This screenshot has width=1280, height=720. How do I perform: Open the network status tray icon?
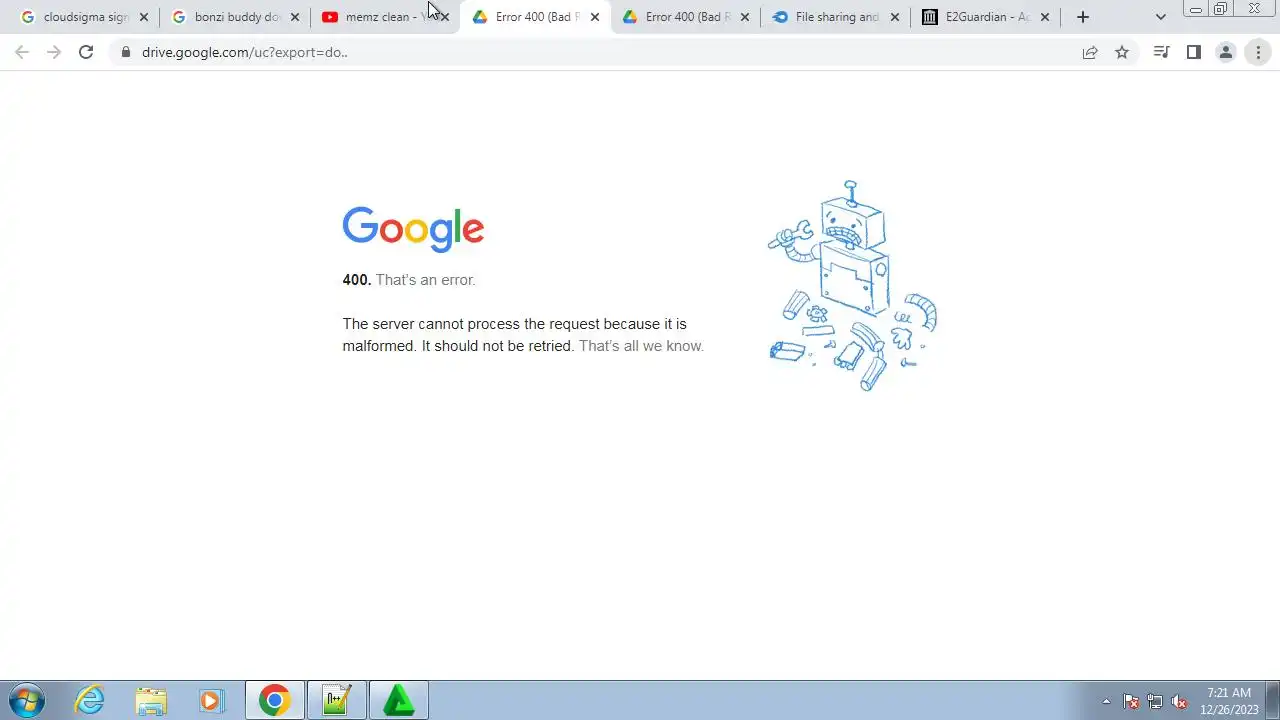[x=1155, y=701]
